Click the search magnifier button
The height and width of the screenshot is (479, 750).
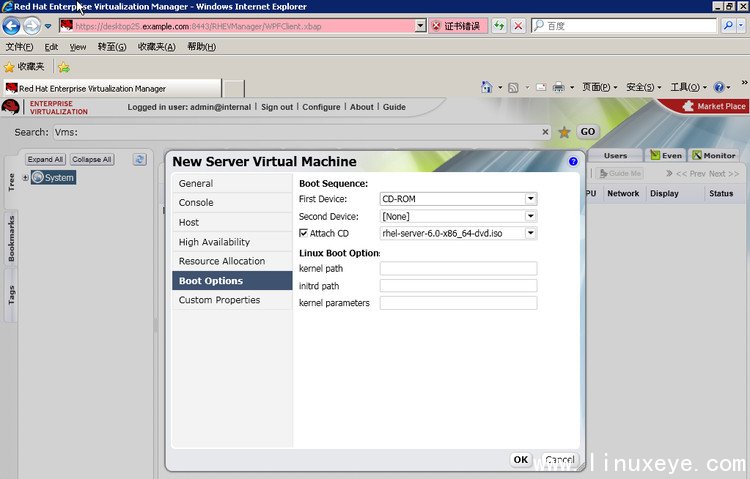coord(728,26)
